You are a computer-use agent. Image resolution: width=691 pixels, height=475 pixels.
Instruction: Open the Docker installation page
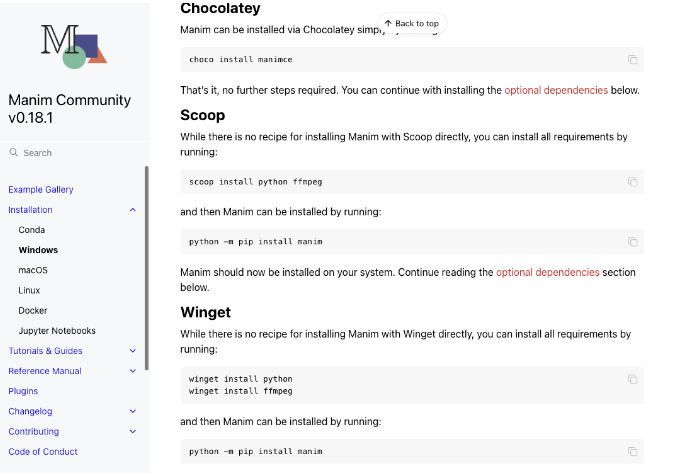pos(33,311)
